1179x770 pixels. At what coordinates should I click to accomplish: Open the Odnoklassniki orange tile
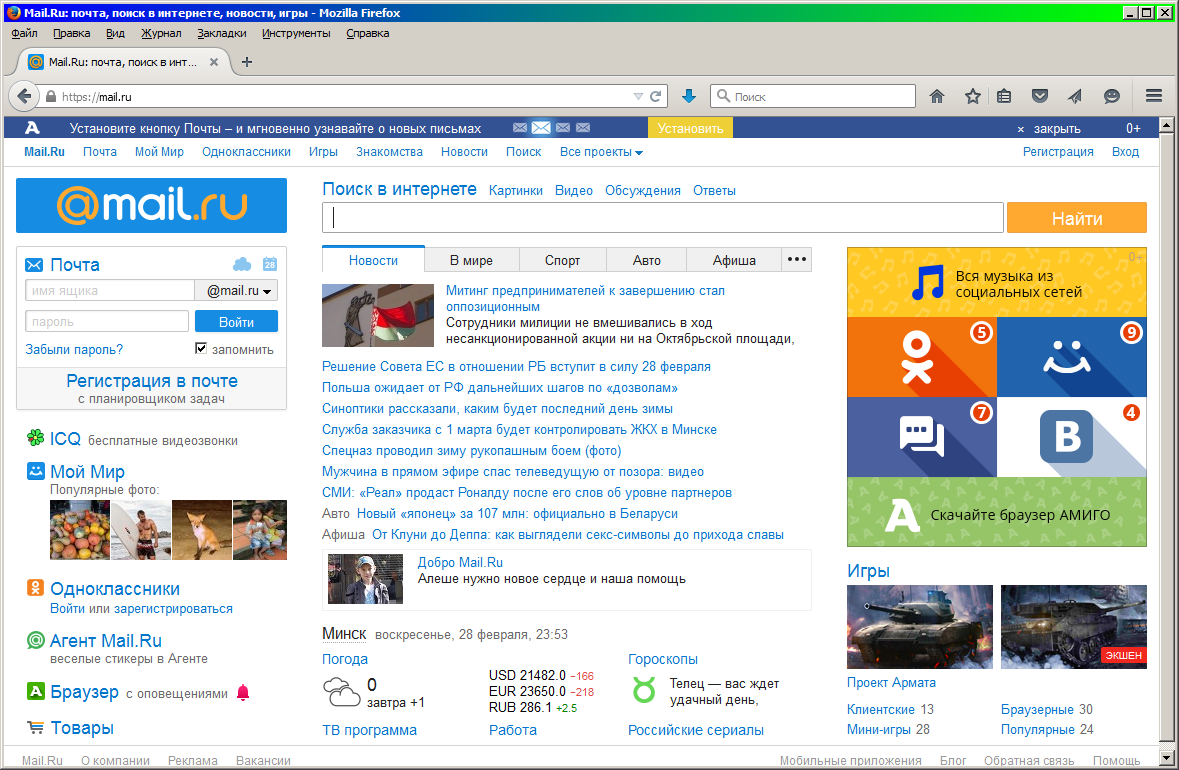[x=921, y=357]
